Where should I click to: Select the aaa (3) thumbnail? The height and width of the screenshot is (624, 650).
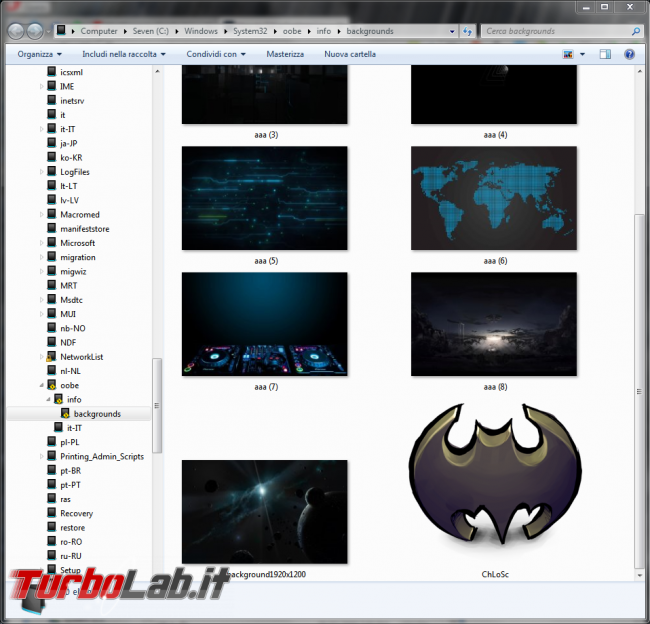point(264,95)
